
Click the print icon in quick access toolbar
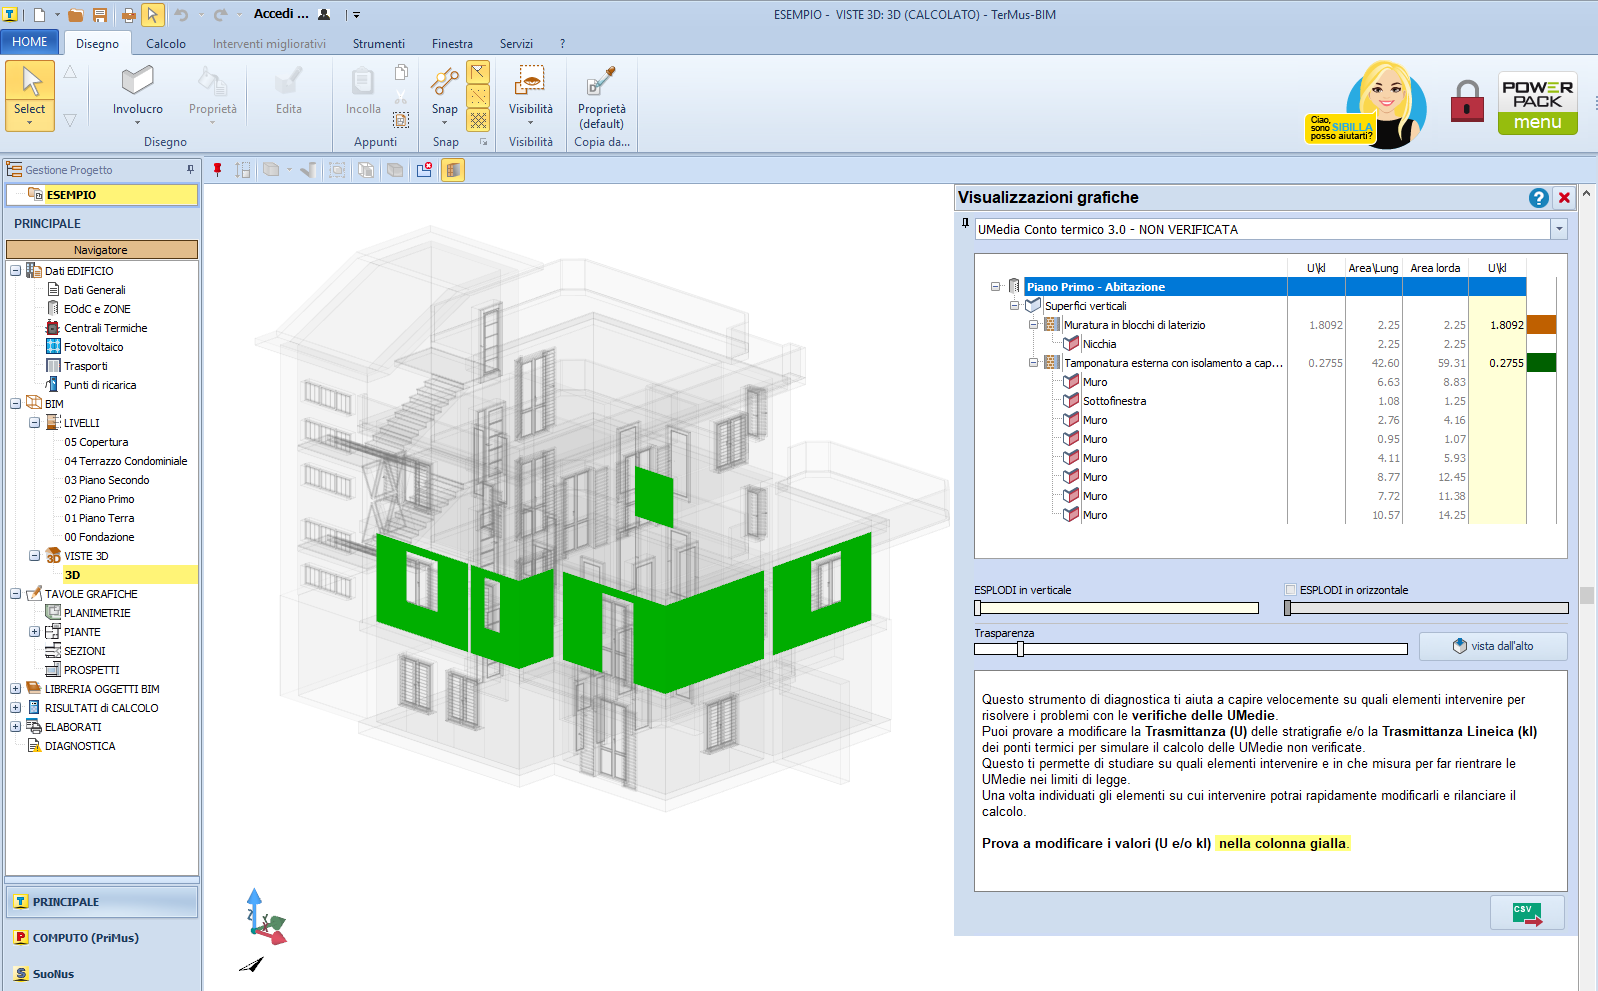128,15
